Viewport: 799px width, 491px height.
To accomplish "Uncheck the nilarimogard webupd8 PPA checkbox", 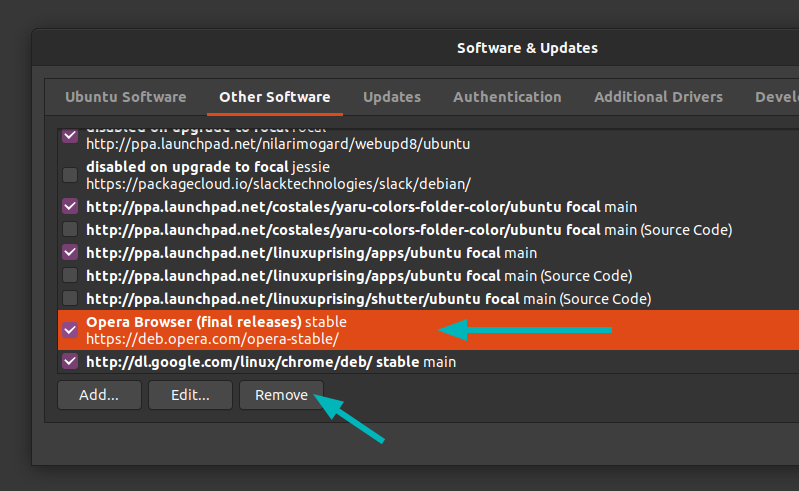I will coord(70,135).
